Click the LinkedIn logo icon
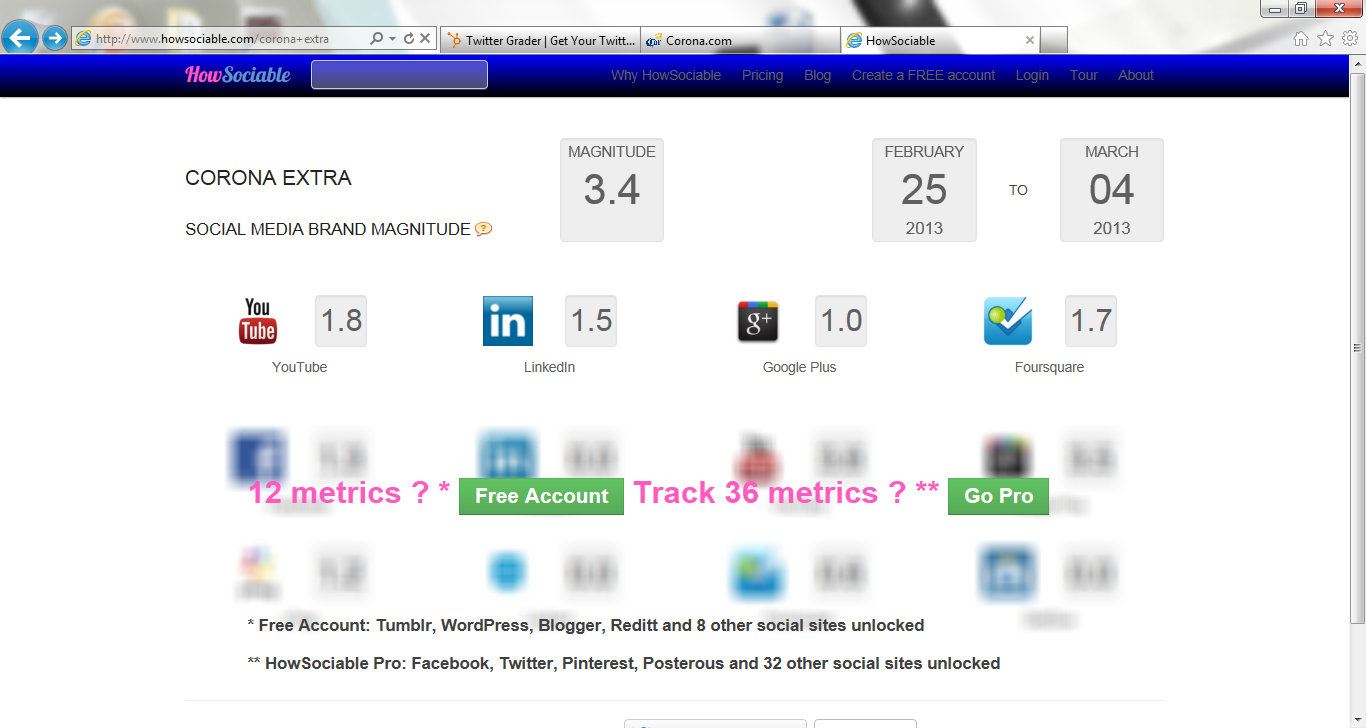Screen dimensions: 1366x728 (508, 321)
